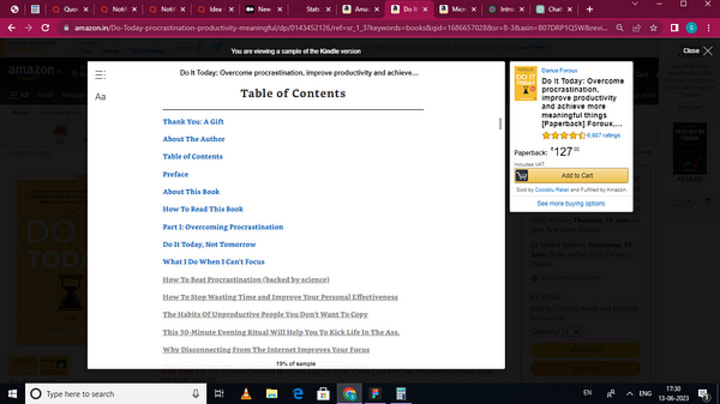
Task: Open How To Beat Procrastination (backed by science)
Action: tap(246, 280)
